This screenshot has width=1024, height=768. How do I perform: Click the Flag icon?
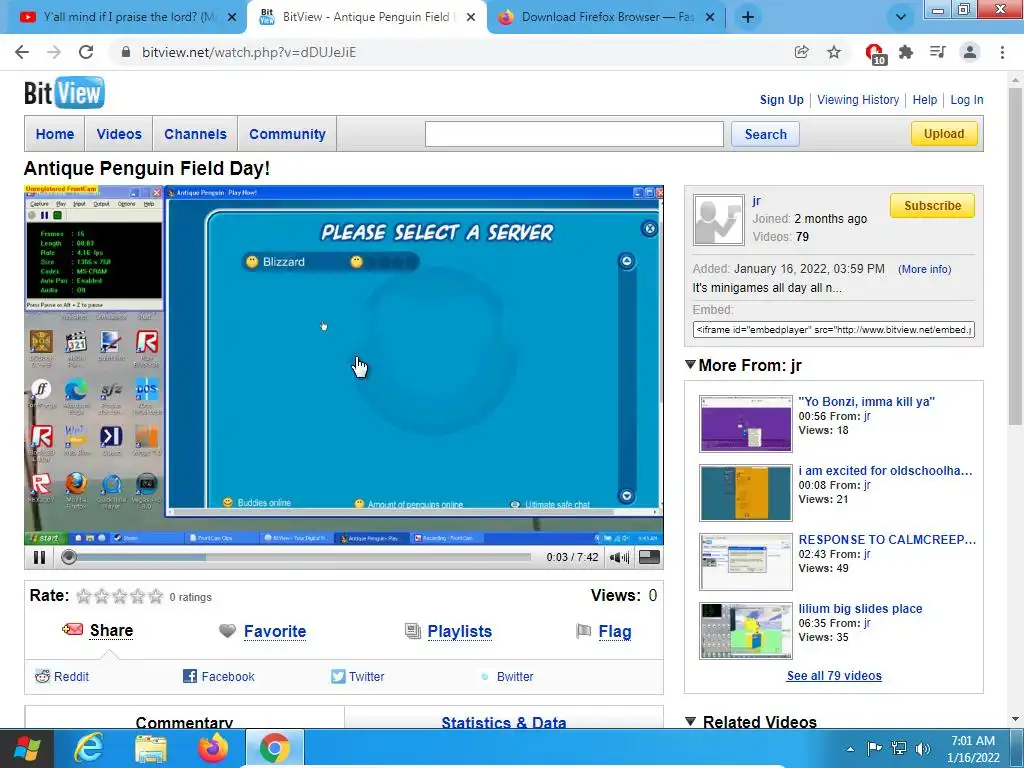[583, 631]
